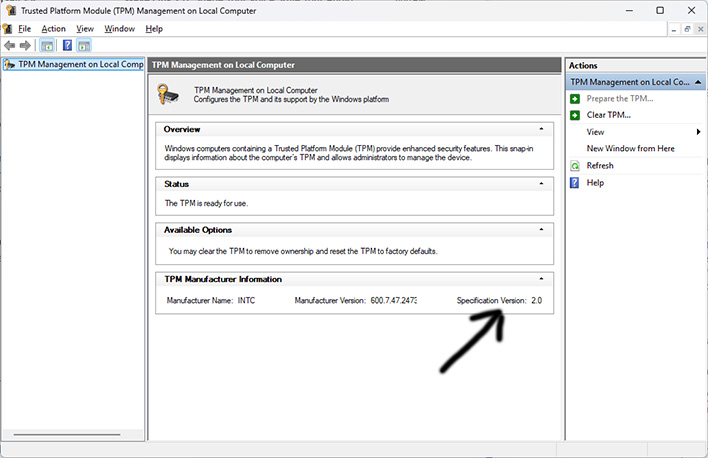Collapse the Status section
Screen dimensions: 708x458
(541, 184)
